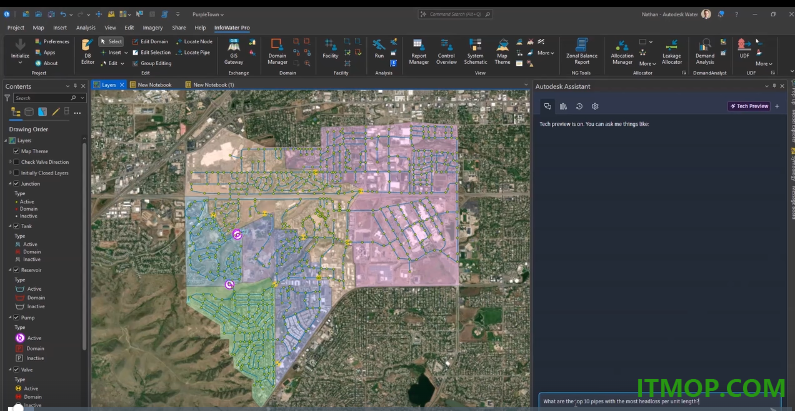Click the Locate Node tool
Image resolution: width=795 pixels, height=411 pixels.
[195, 42]
